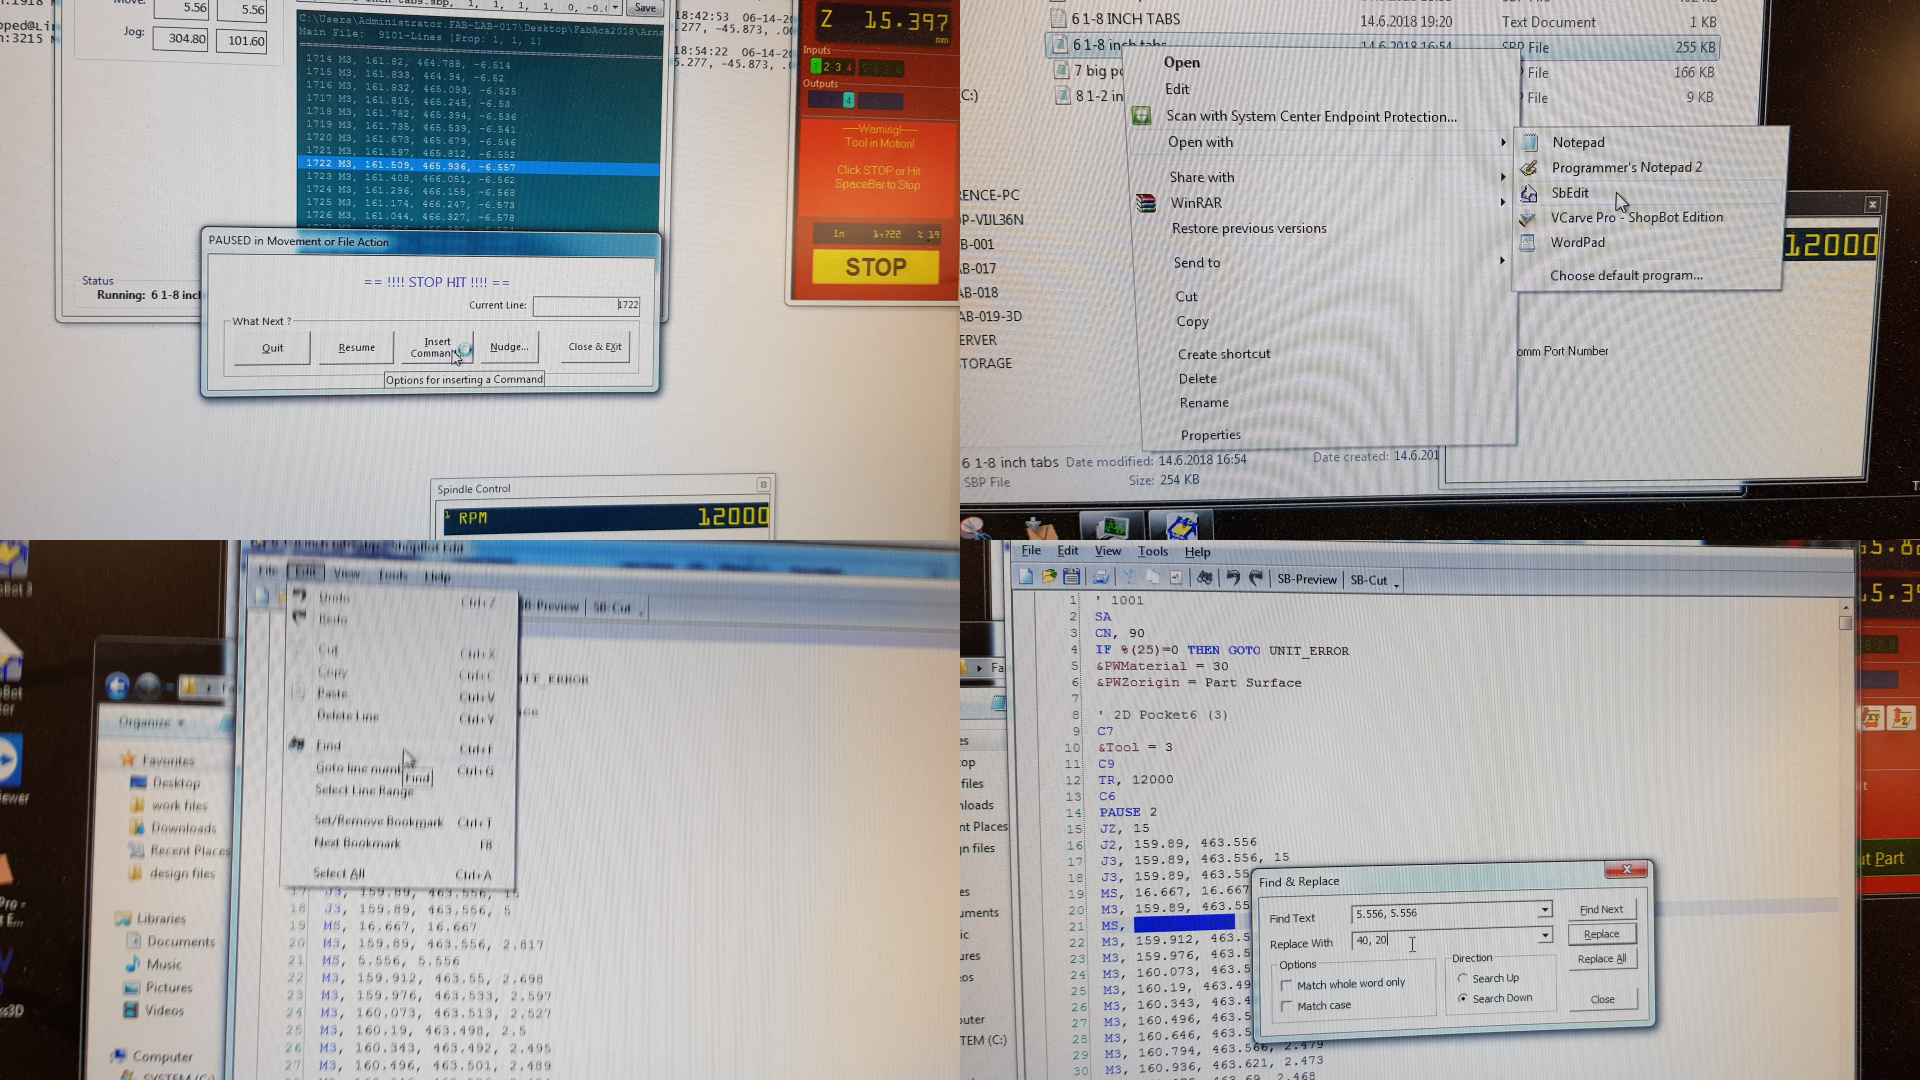This screenshot has height=1080, width=1920.
Task: Click the WinRAR icon in context menu
Action: click(x=1146, y=203)
